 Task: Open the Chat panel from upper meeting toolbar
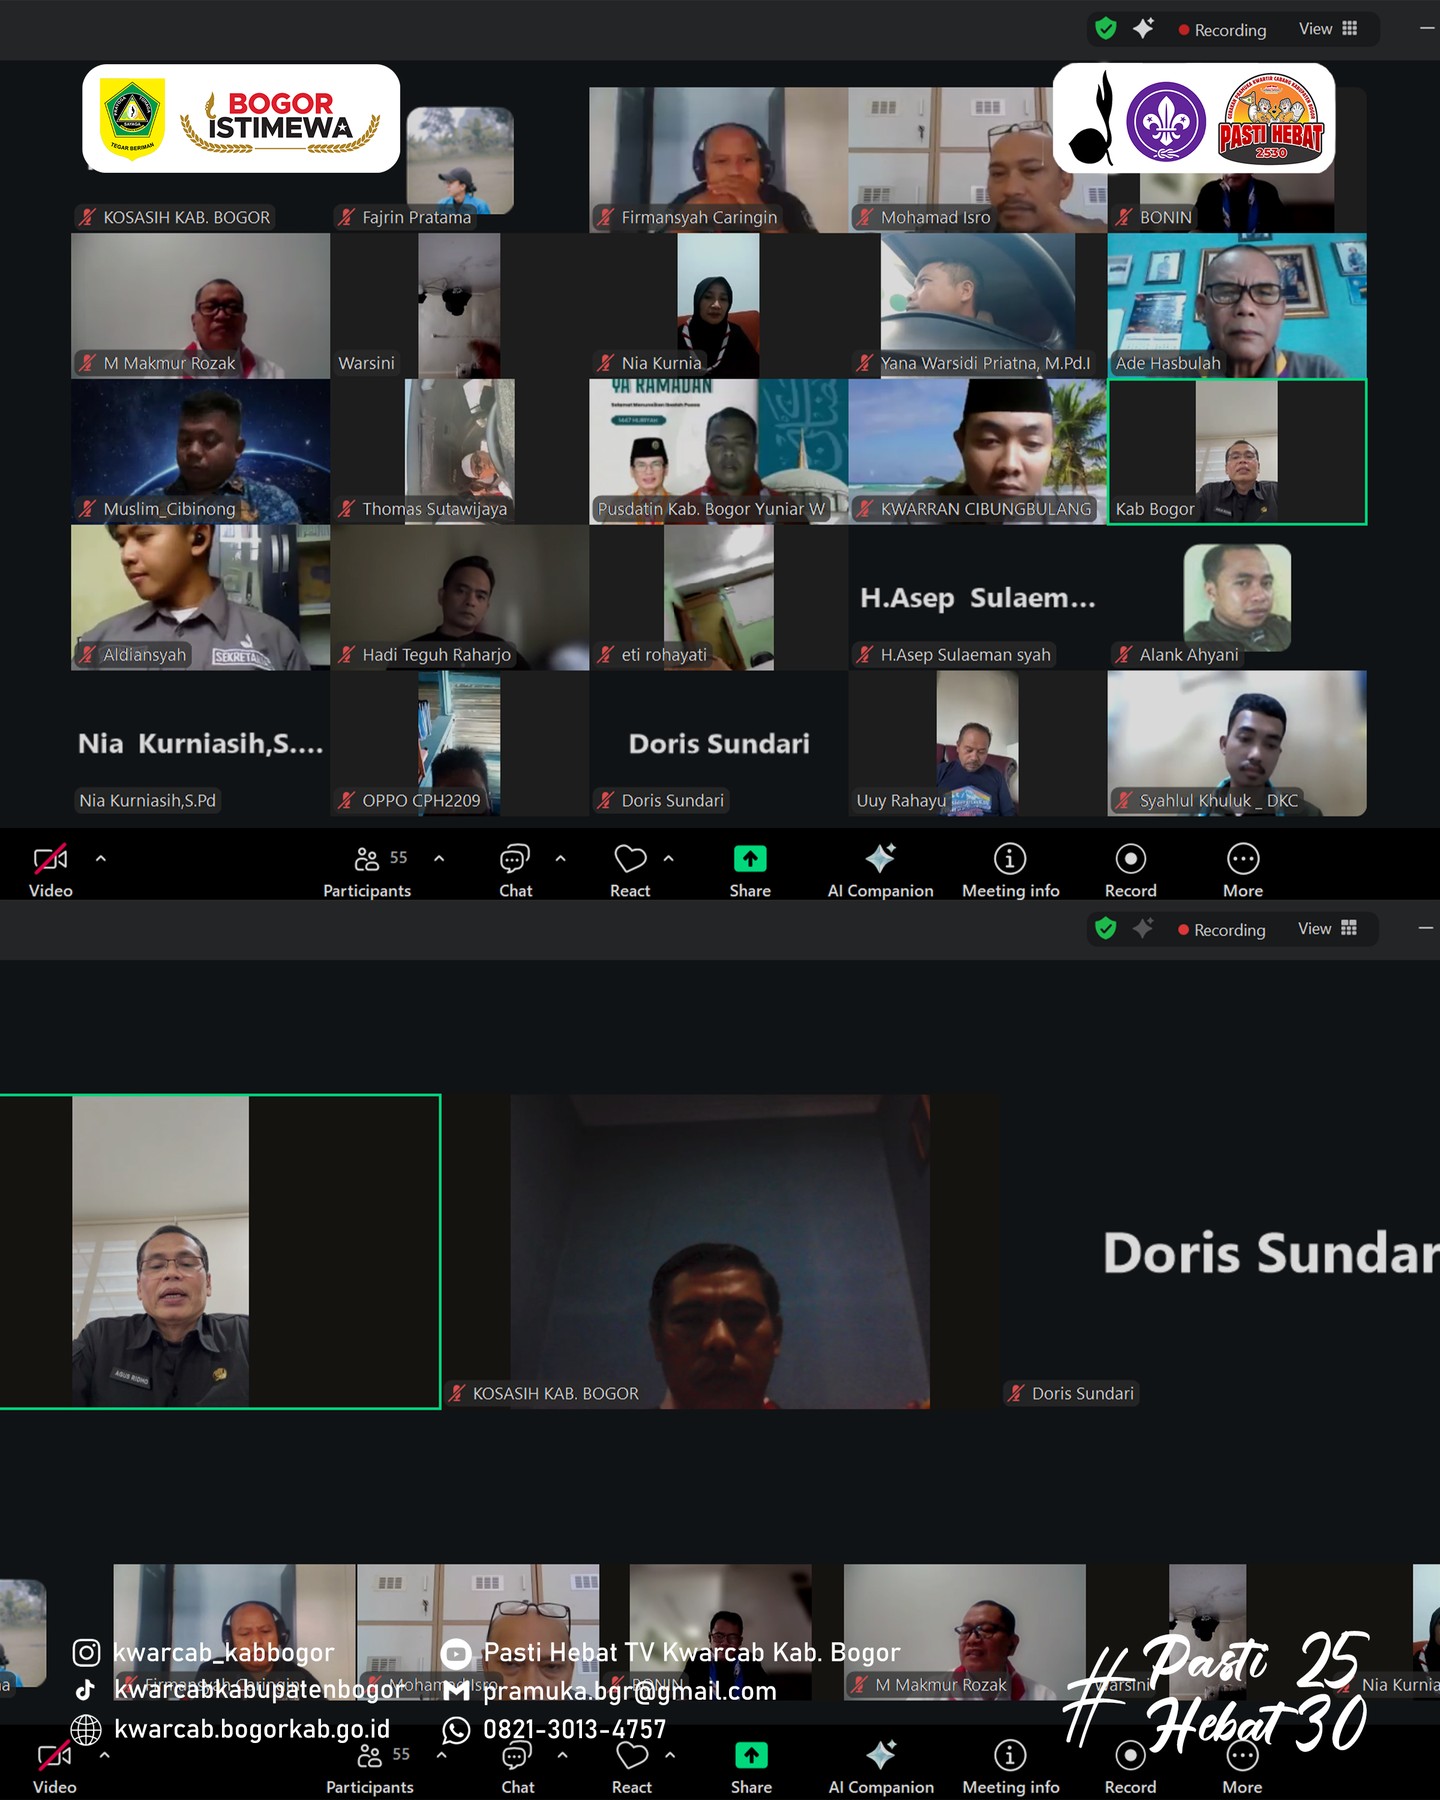[x=515, y=859]
